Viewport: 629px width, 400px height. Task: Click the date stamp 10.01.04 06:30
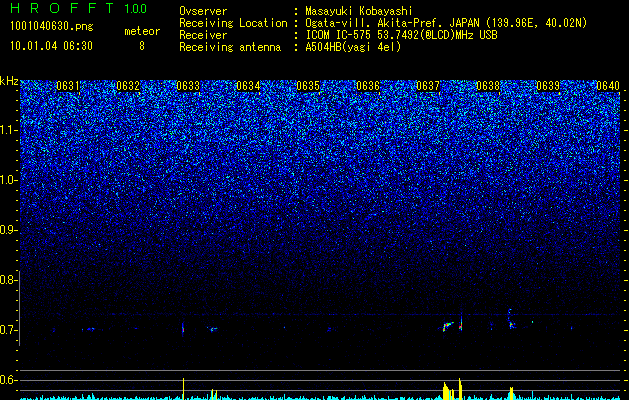51,46
